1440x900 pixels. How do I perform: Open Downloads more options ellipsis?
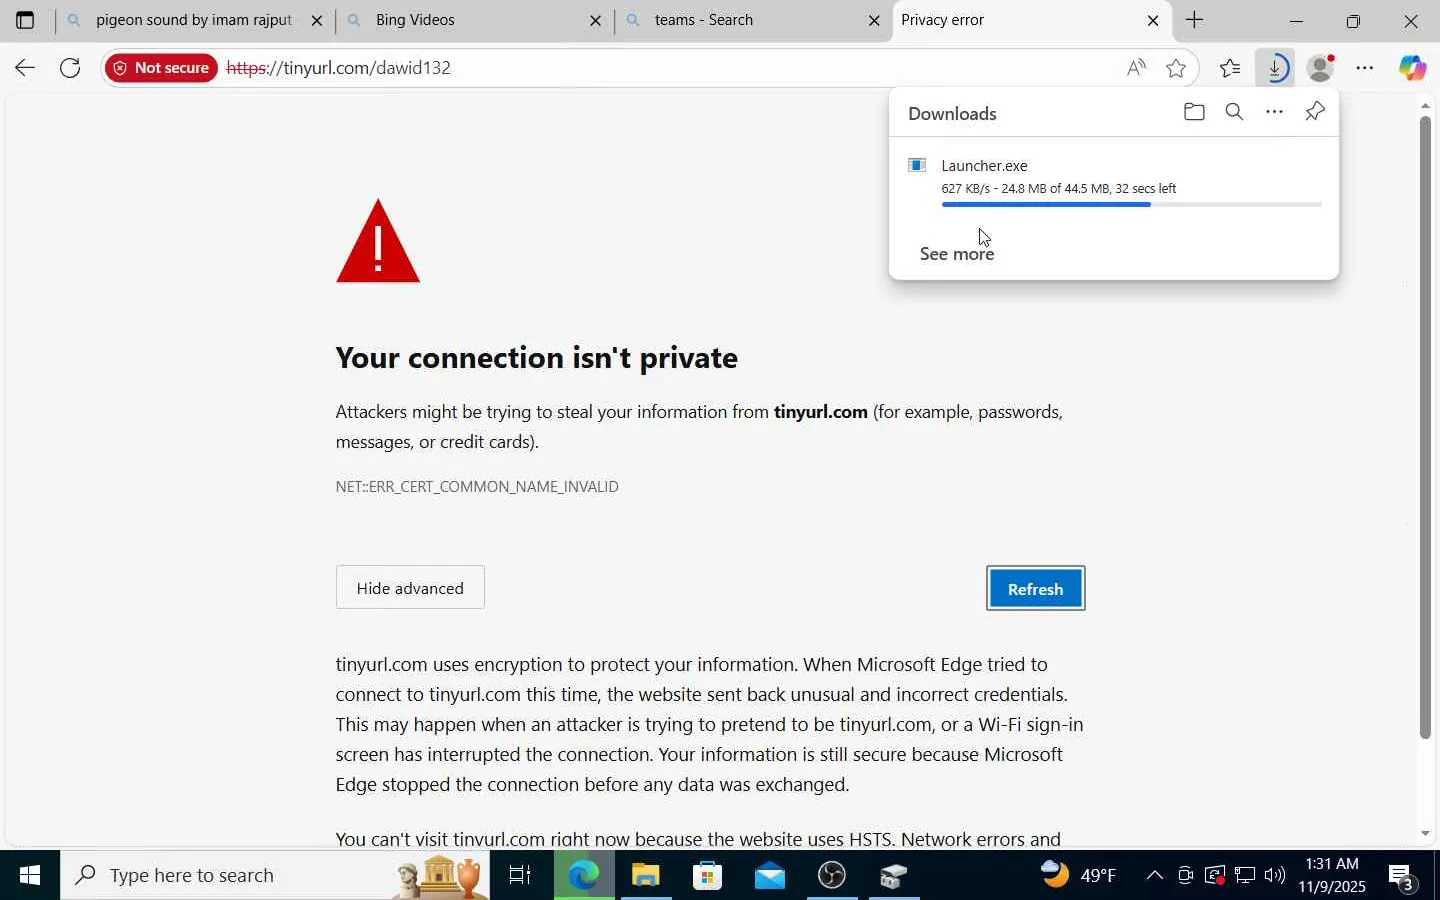pos(1274,112)
